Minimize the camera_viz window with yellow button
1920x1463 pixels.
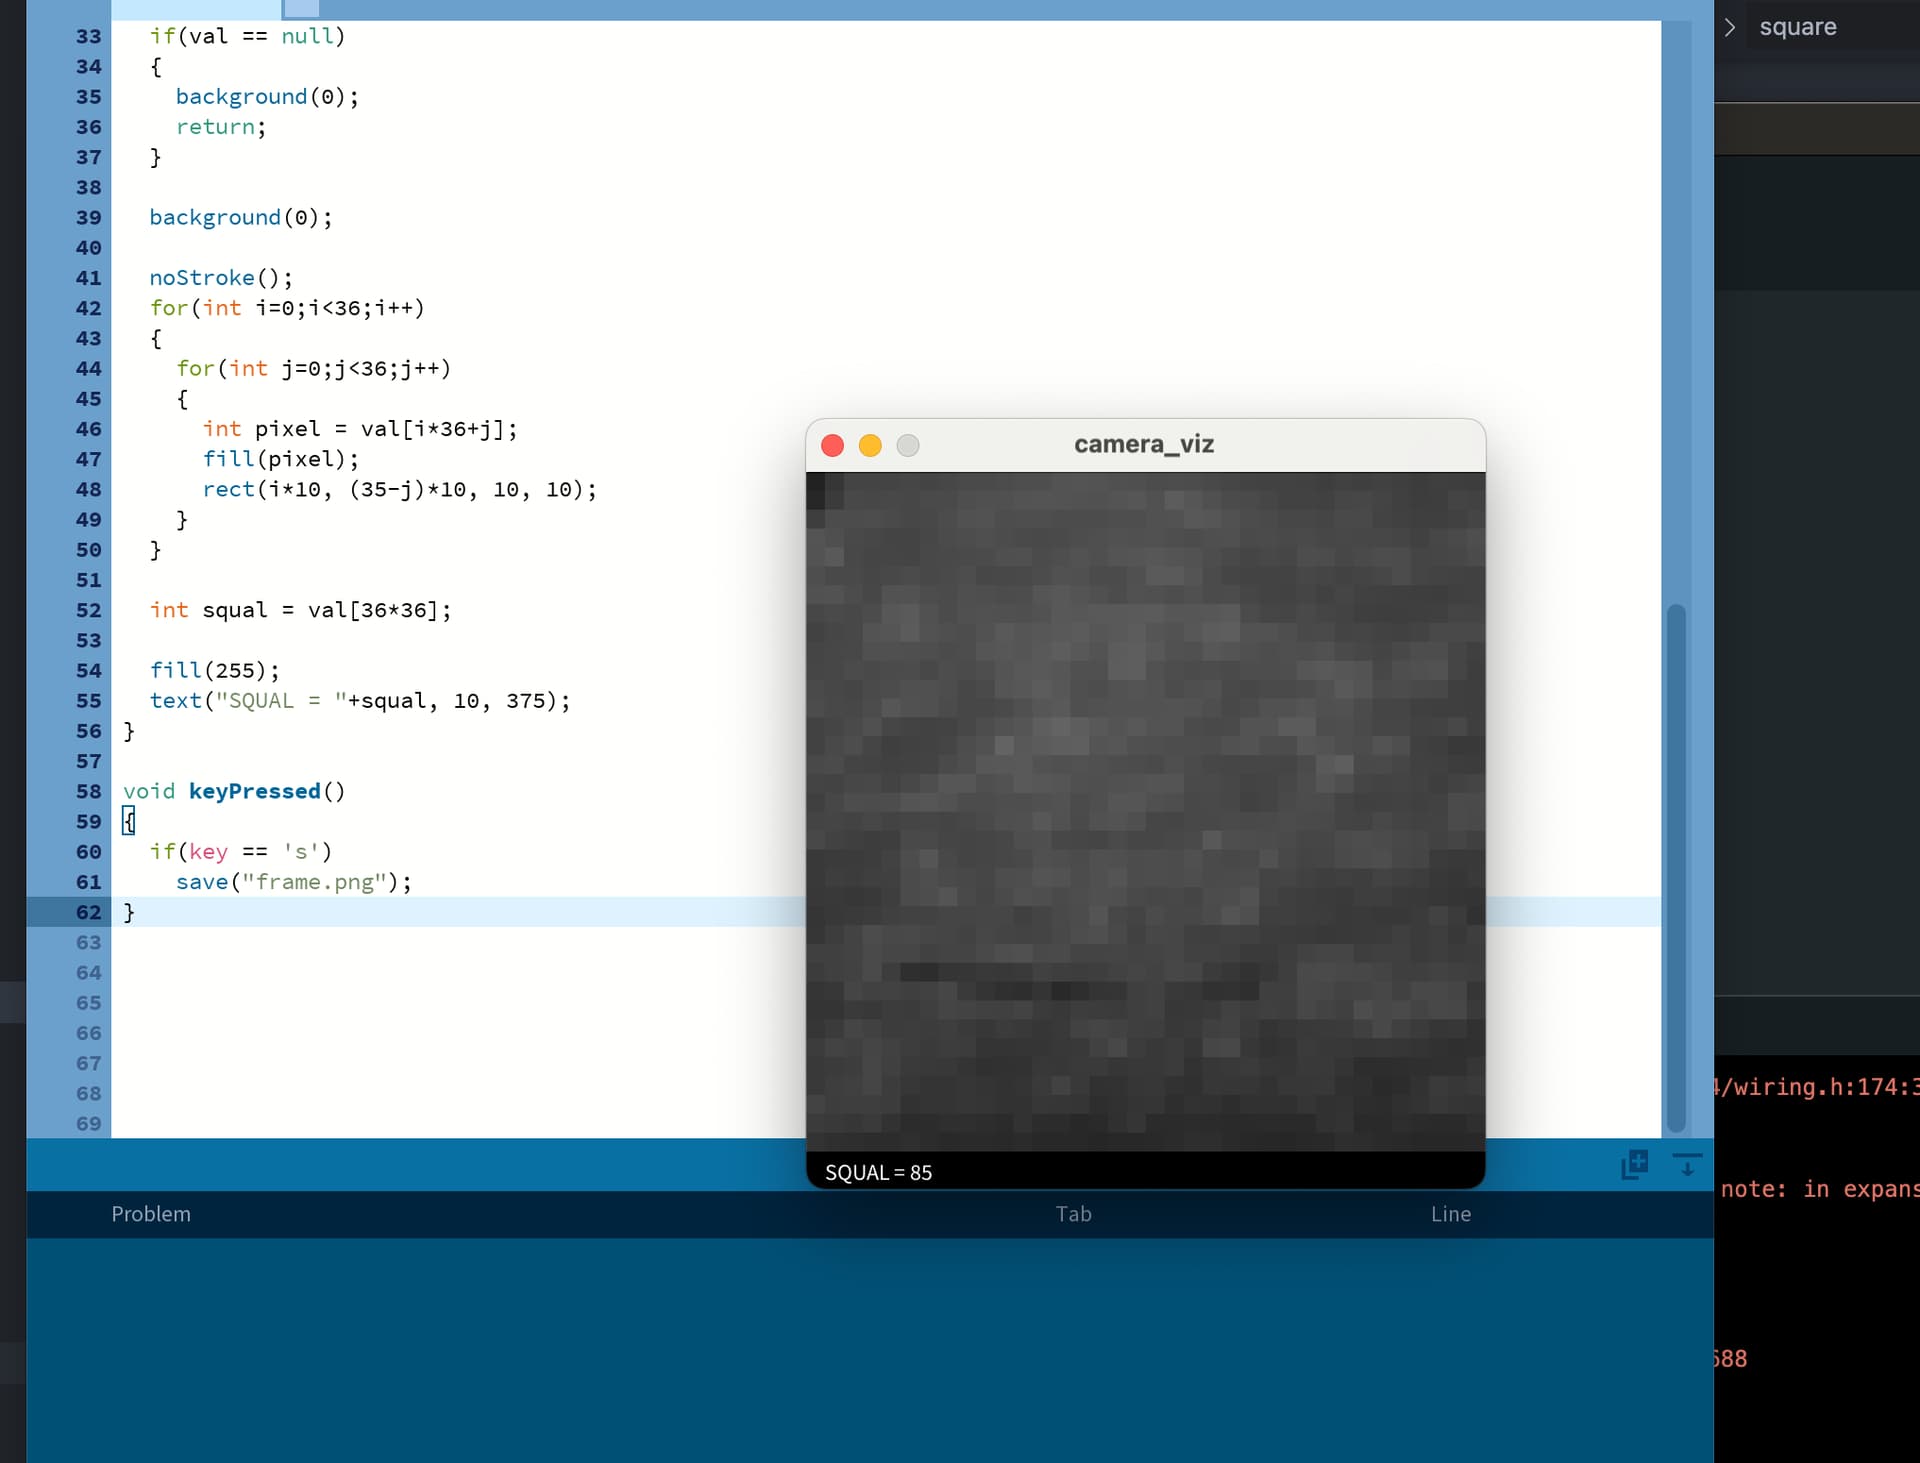[870, 446]
